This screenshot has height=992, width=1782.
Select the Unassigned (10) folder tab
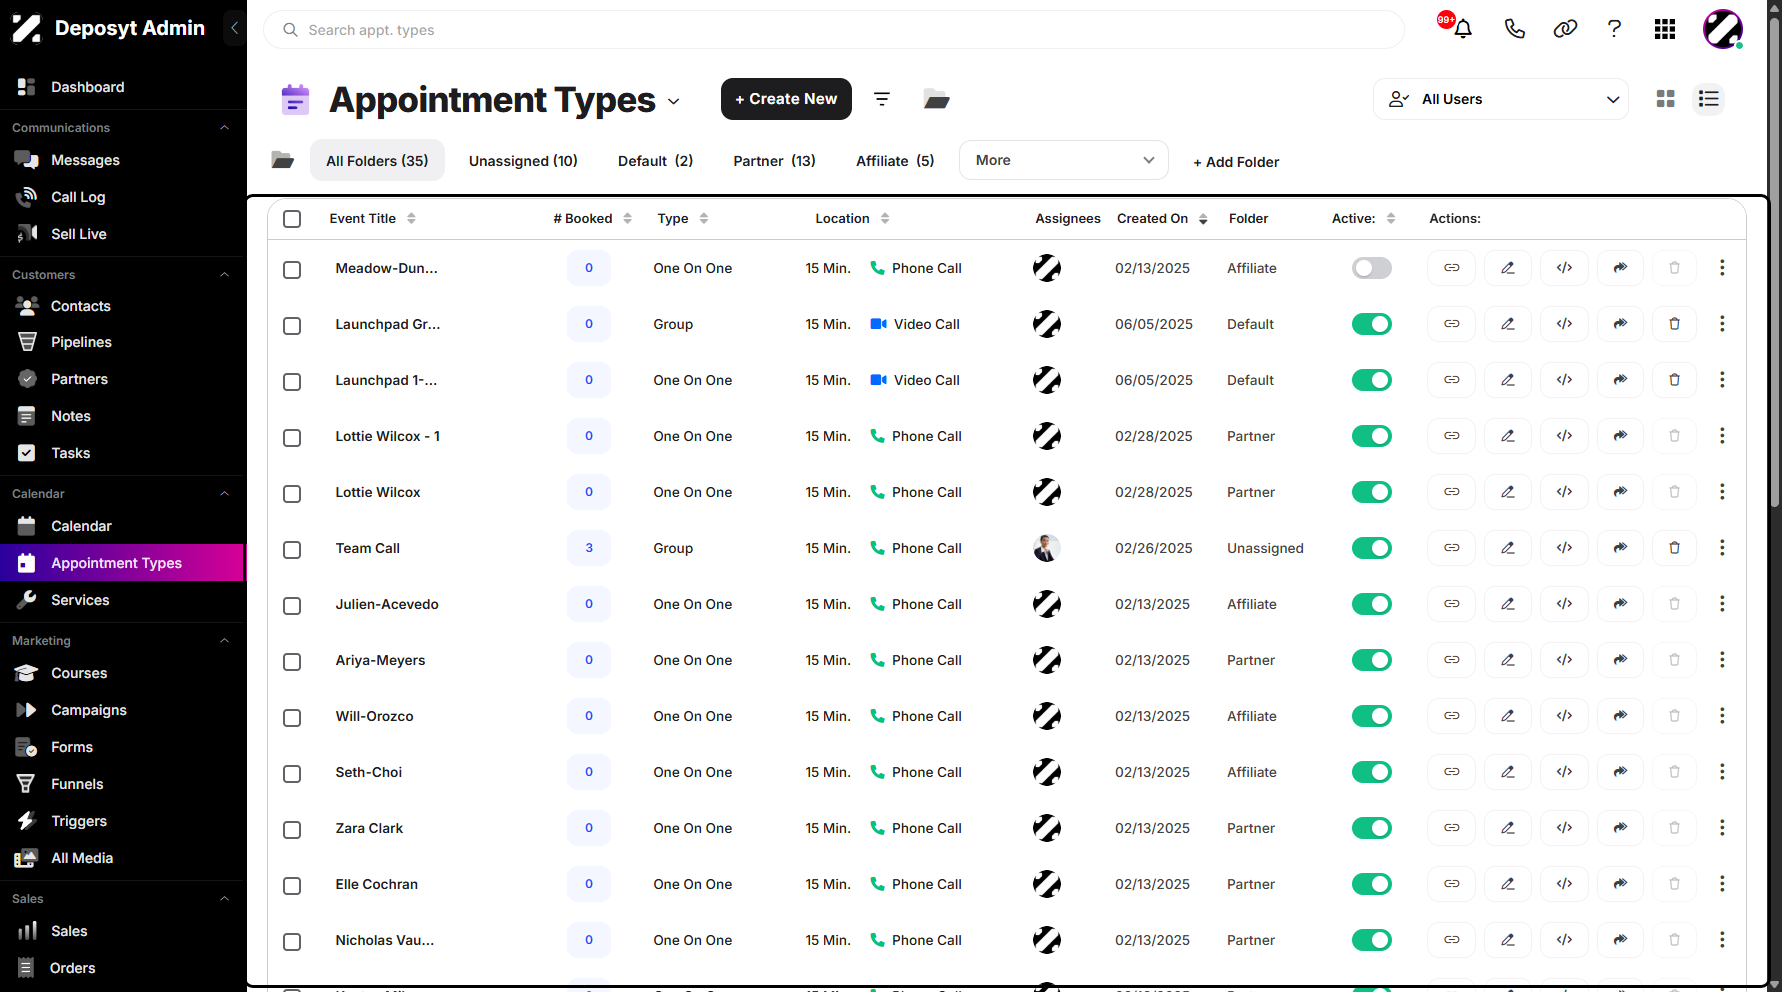pyautogui.click(x=523, y=161)
